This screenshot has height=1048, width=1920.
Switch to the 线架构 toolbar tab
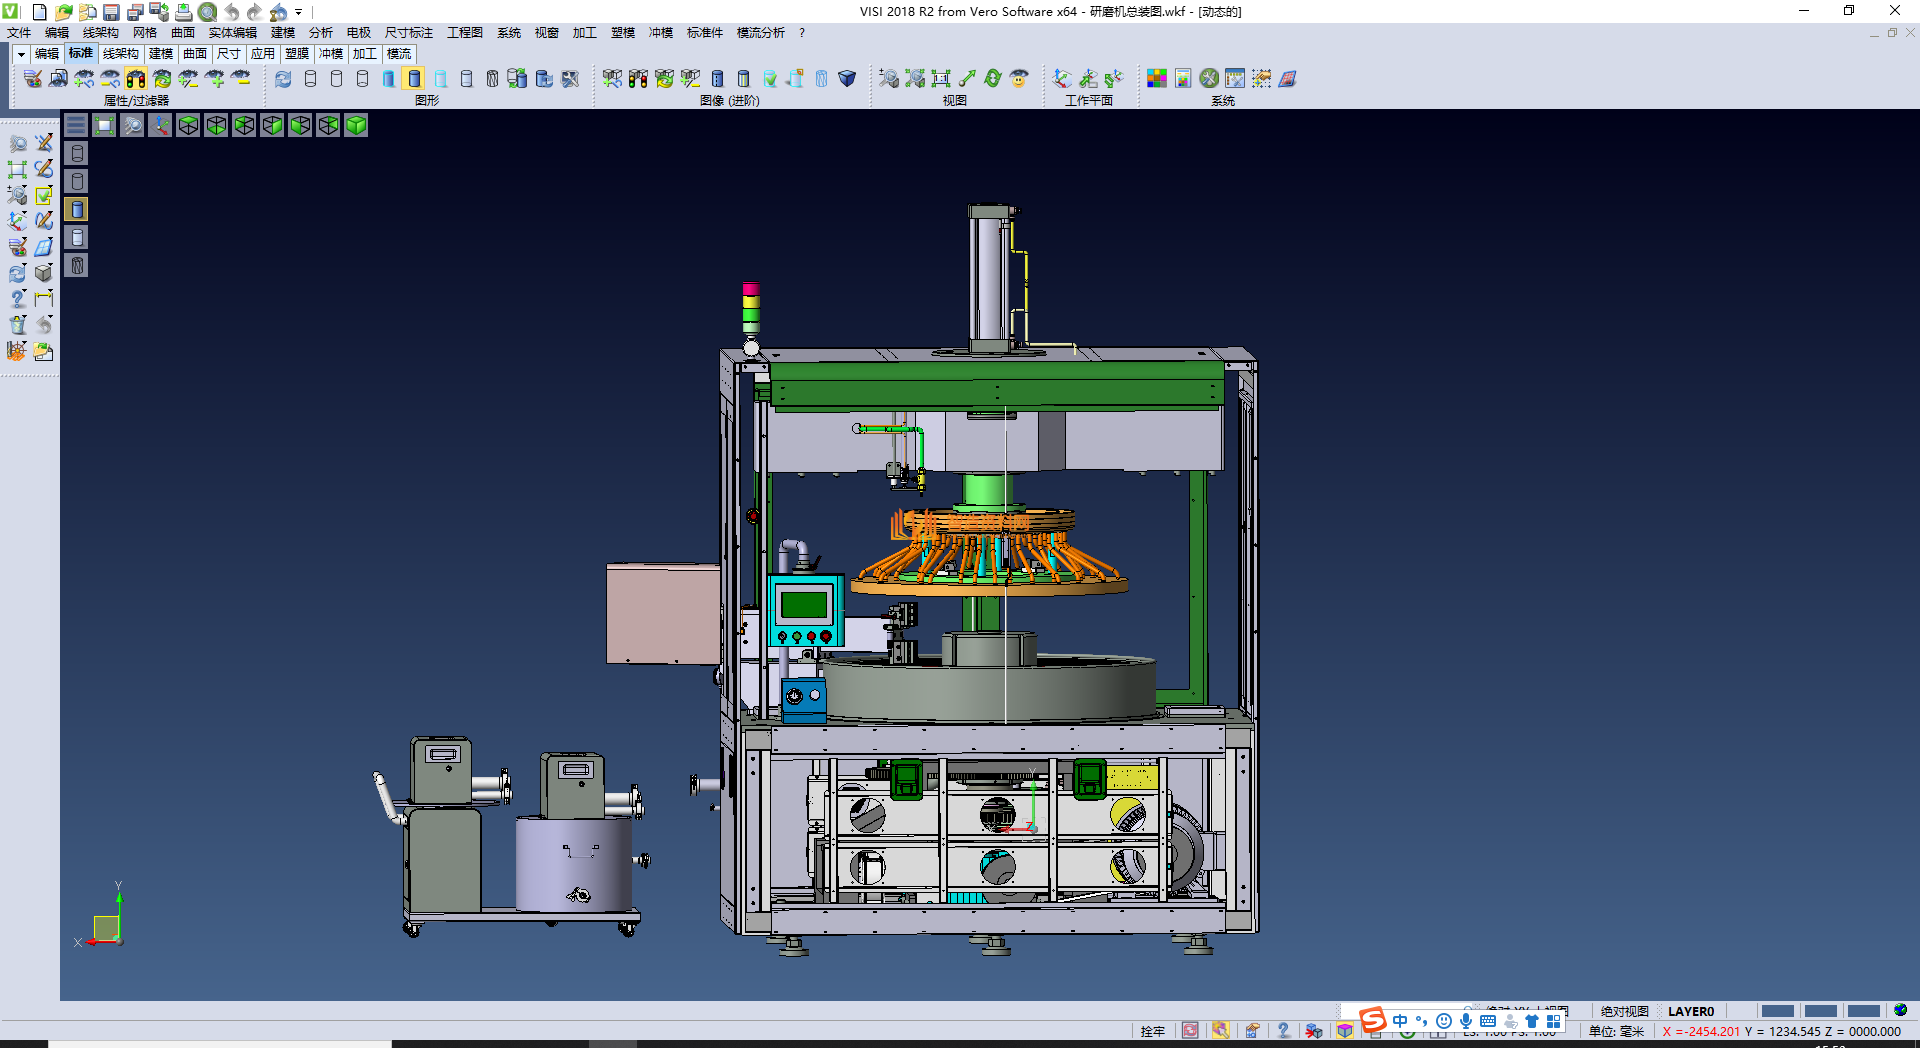(120, 54)
